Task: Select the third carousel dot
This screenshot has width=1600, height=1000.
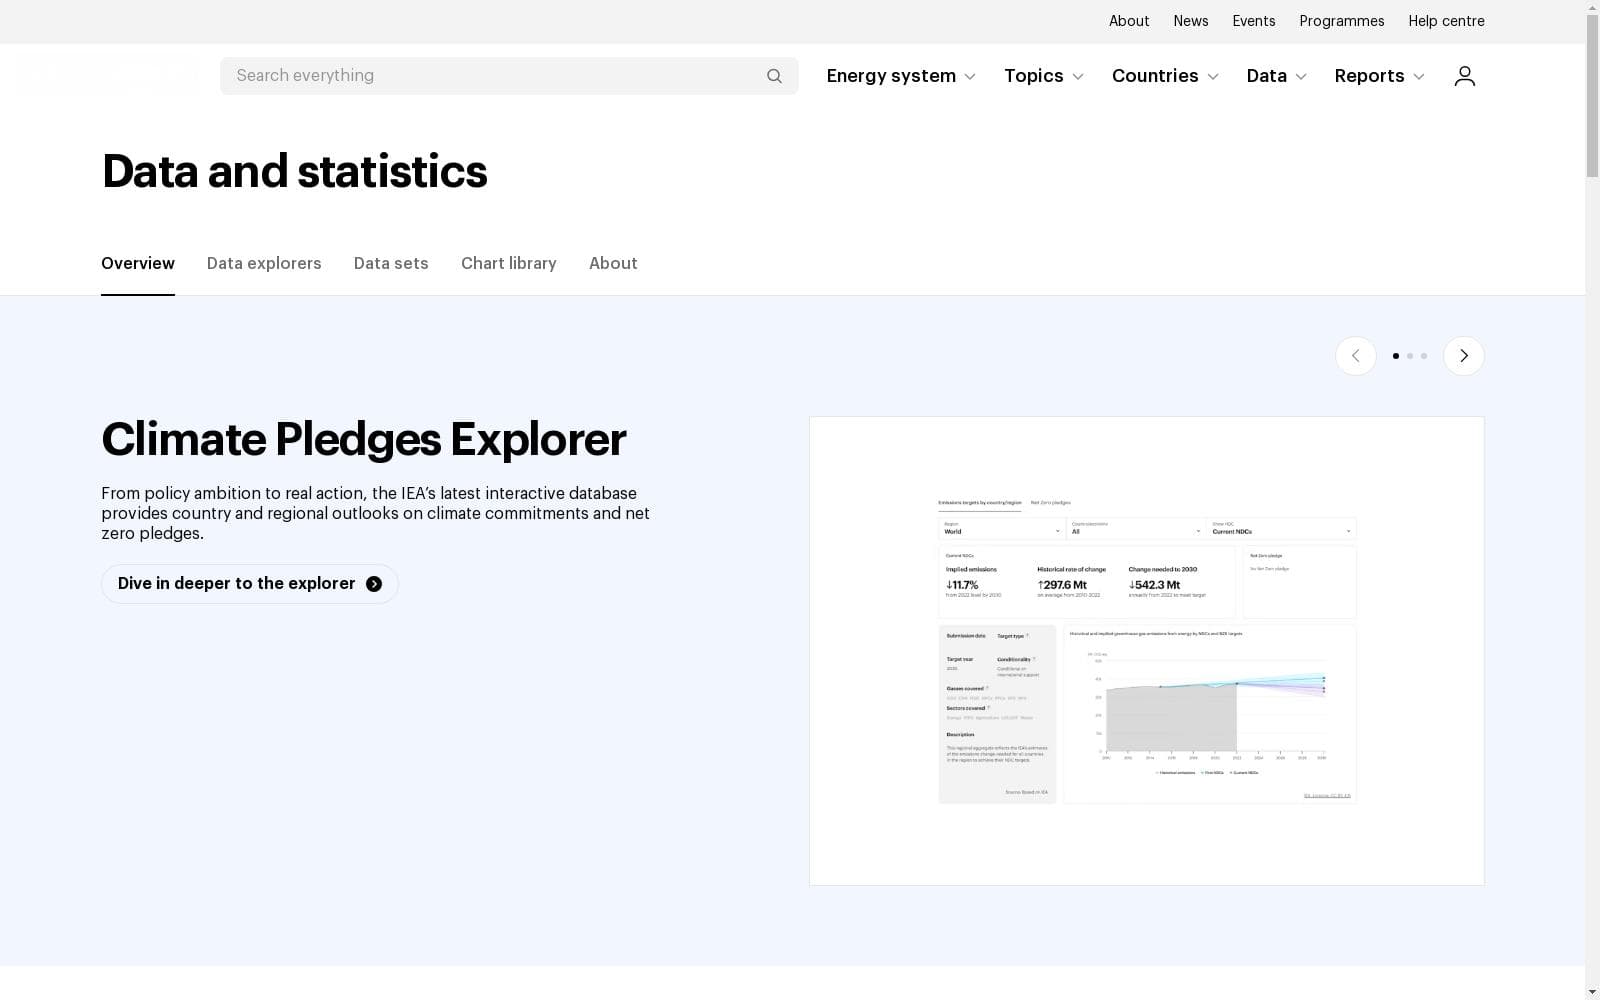Action: 1424,356
